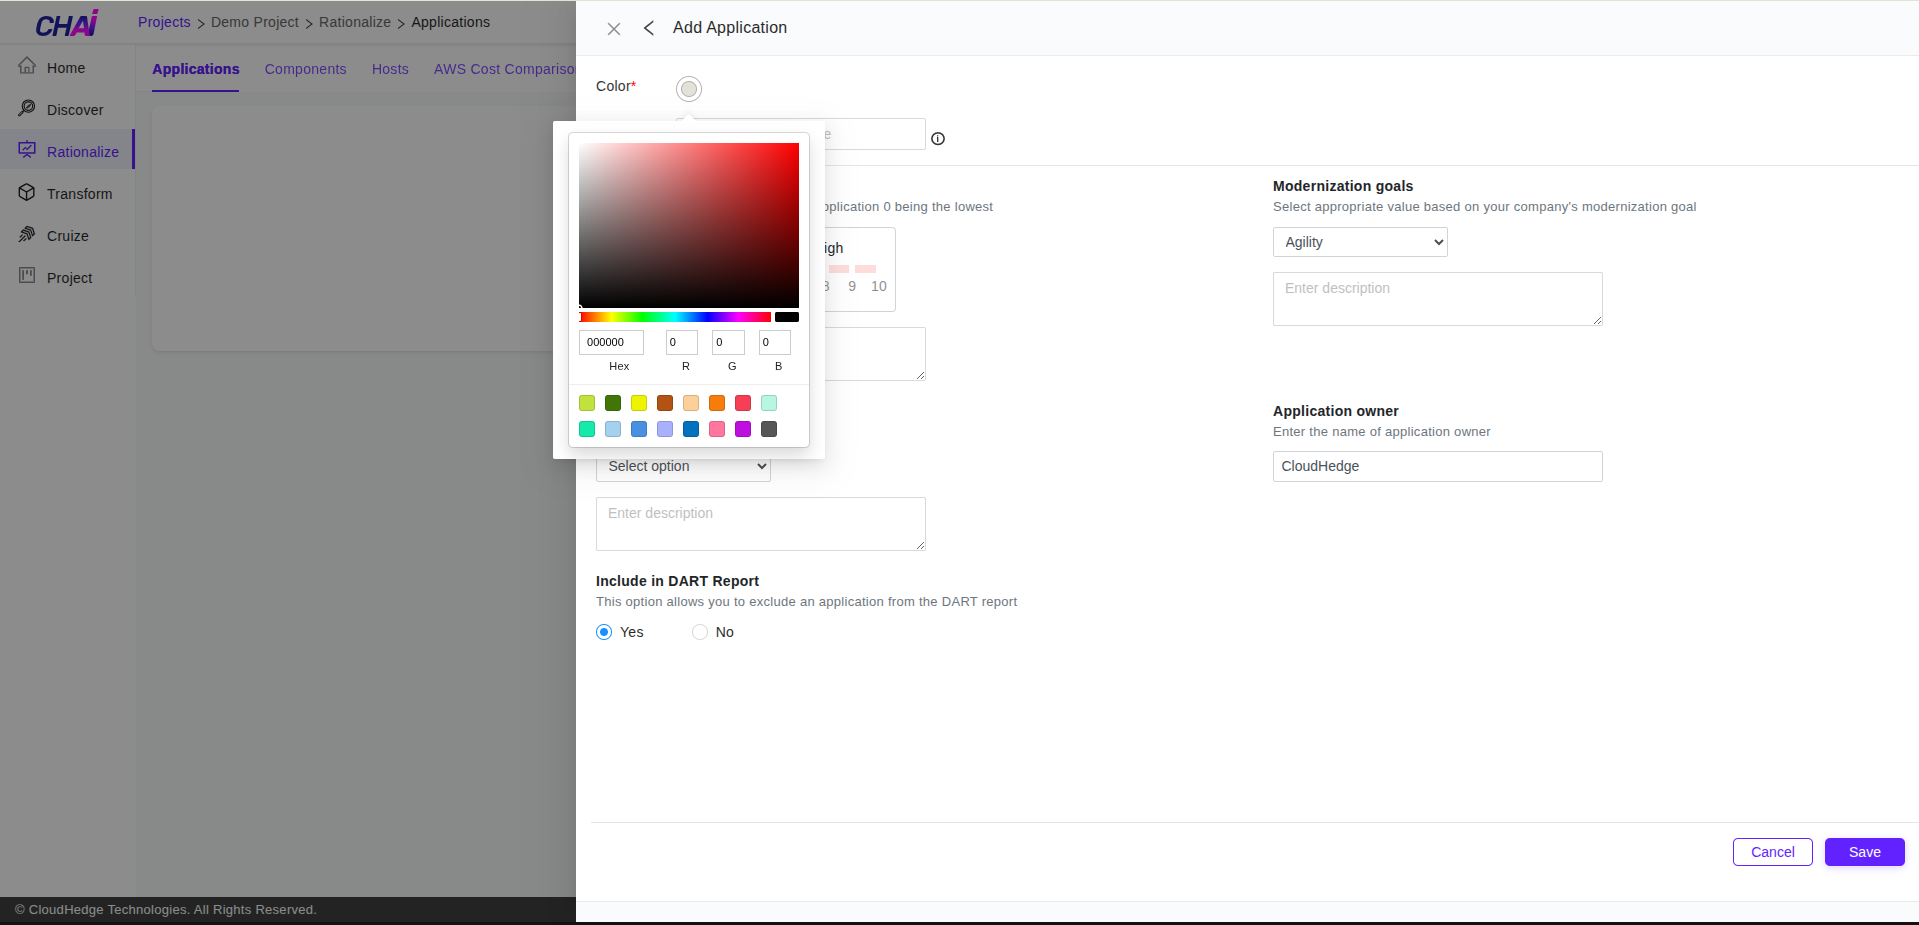1919x925 pixels.
Task: Click the Home sidebar icon
Action: coord(27,66)
